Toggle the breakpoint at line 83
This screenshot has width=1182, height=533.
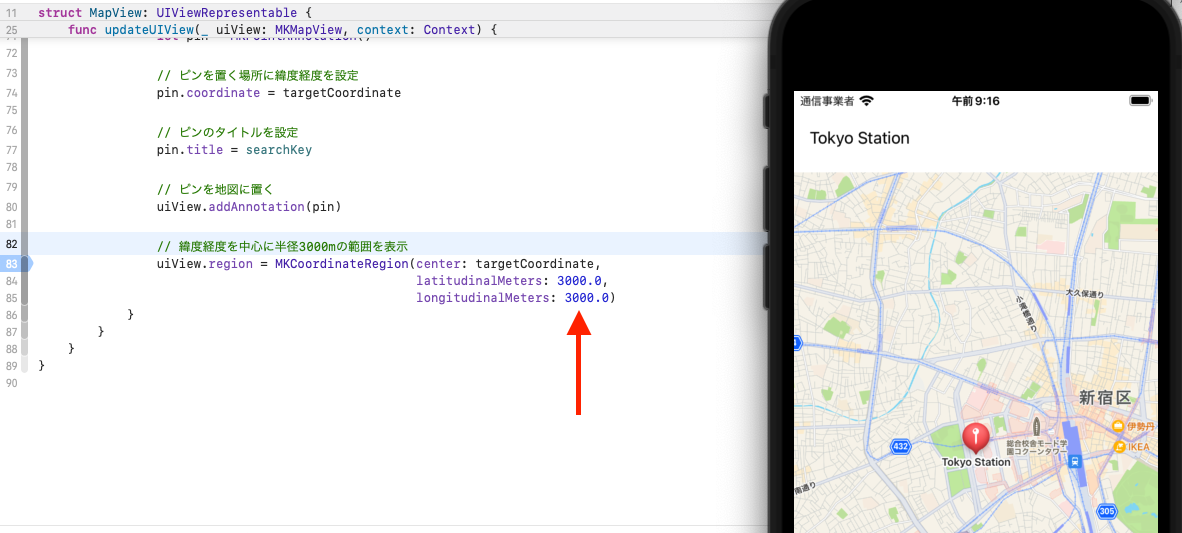[14, 263]
